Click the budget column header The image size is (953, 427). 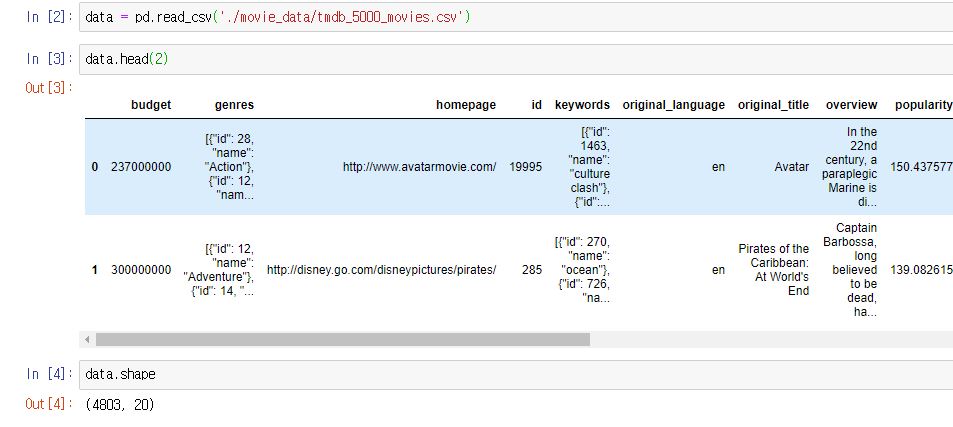click(151, 104)
